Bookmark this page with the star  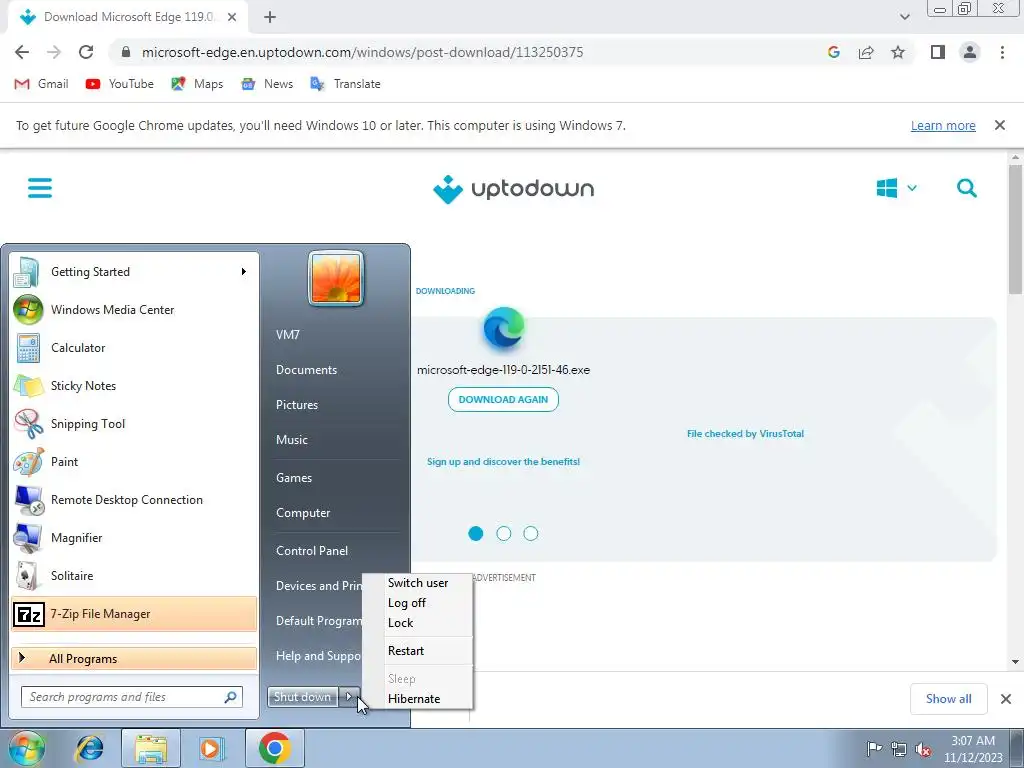coord(898,52)
